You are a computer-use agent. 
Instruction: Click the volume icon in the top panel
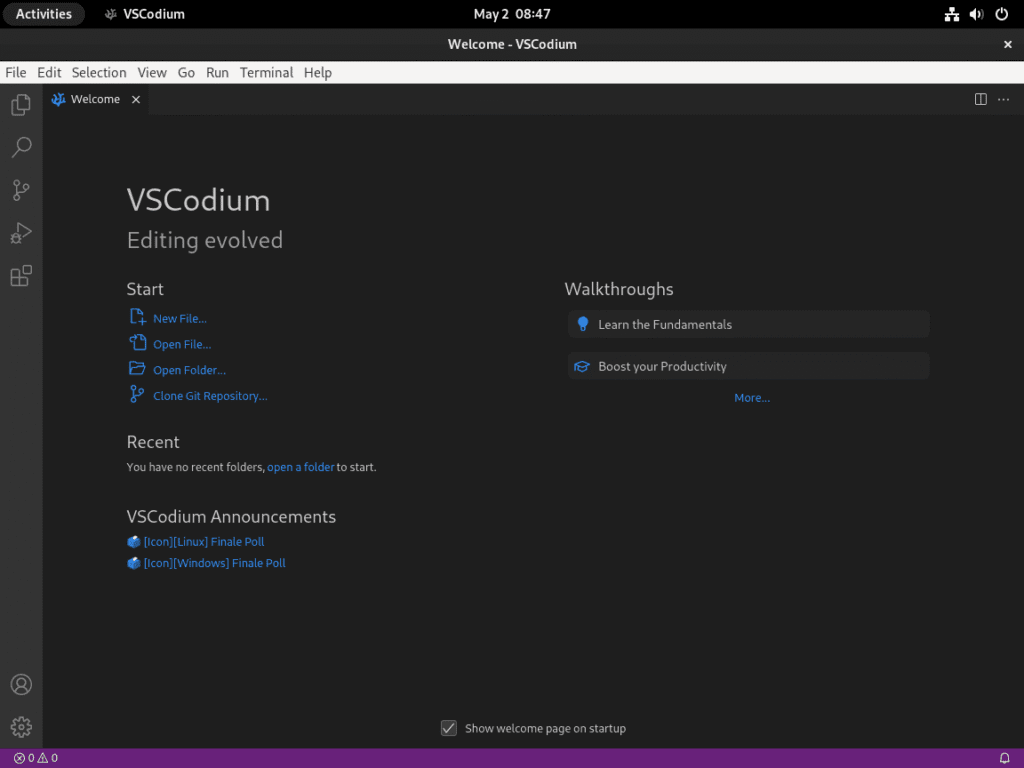[x=976, y=14]
